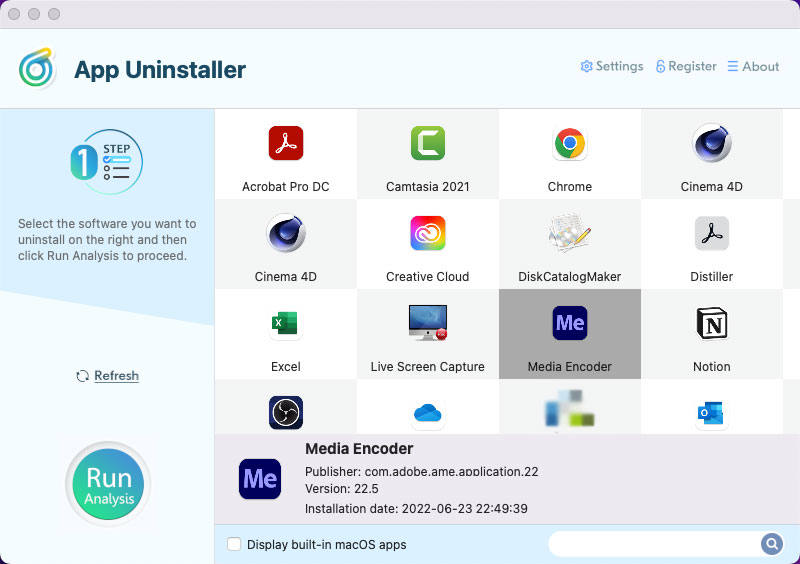Select the Media Encoder icon in grid
This screenshot has height=564, width=800.
pos(569,323)
